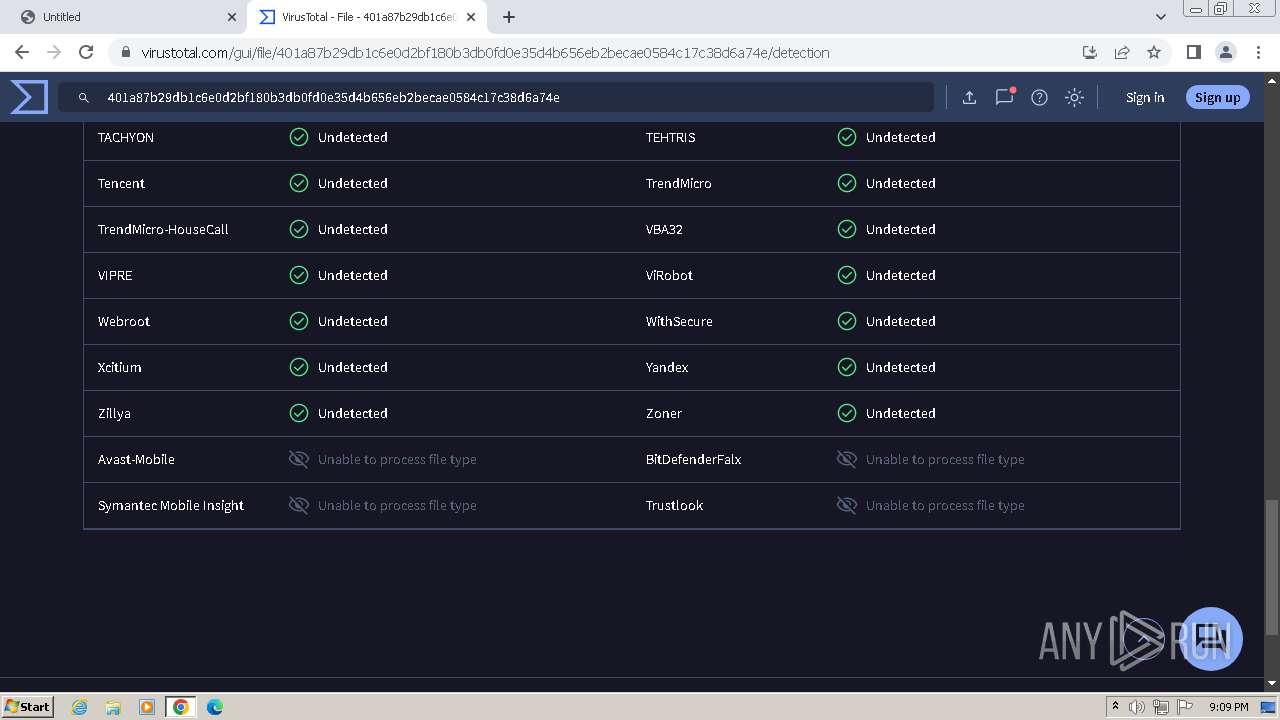Open the Chrome profile icon
The width and height of the screenshot is (1280, 720).
click(1225, 52)
